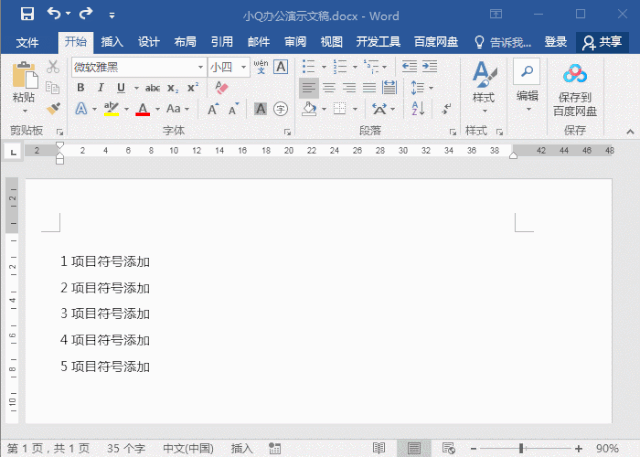This screenshot has width=640, height=457.
Task: Click the Asian layout icon
Action: pyautogui.click(x=379, y=109)
